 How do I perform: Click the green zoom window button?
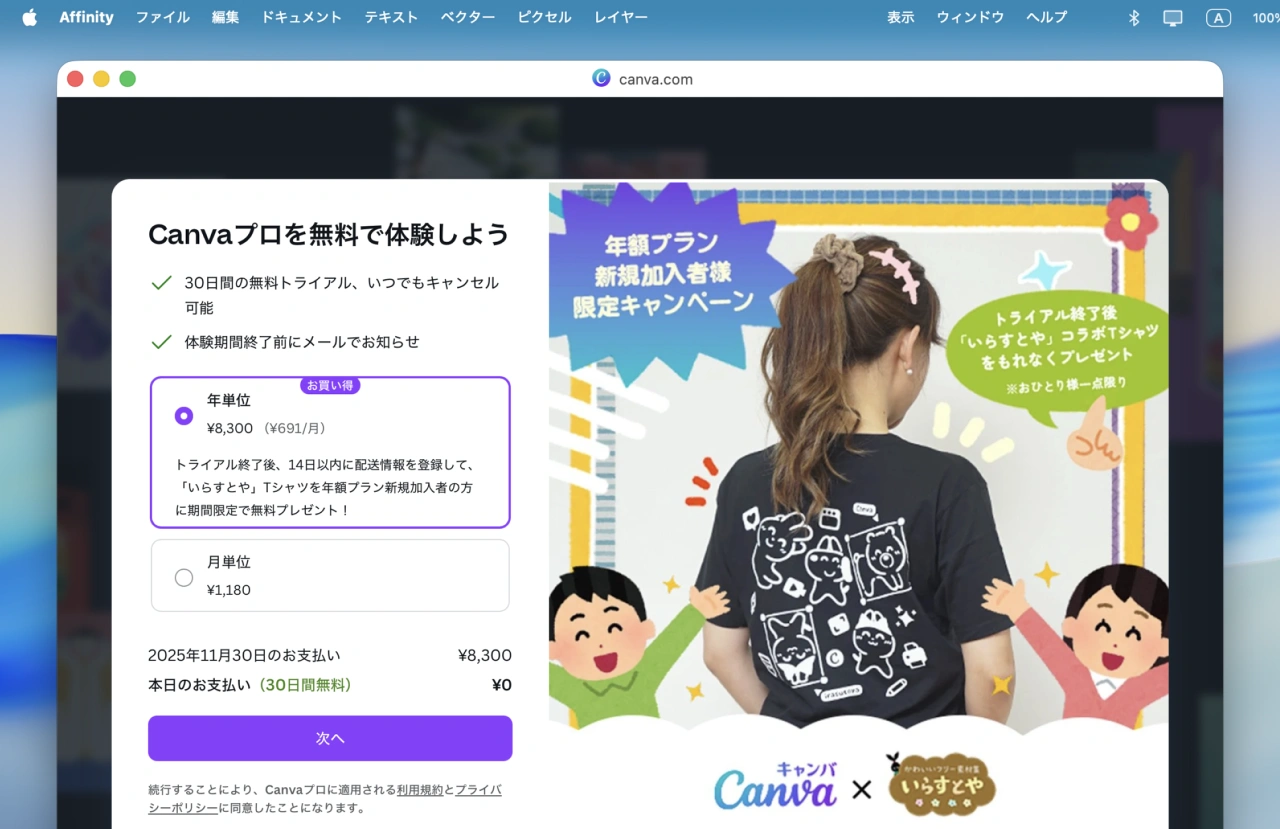(x=127, y=79)
